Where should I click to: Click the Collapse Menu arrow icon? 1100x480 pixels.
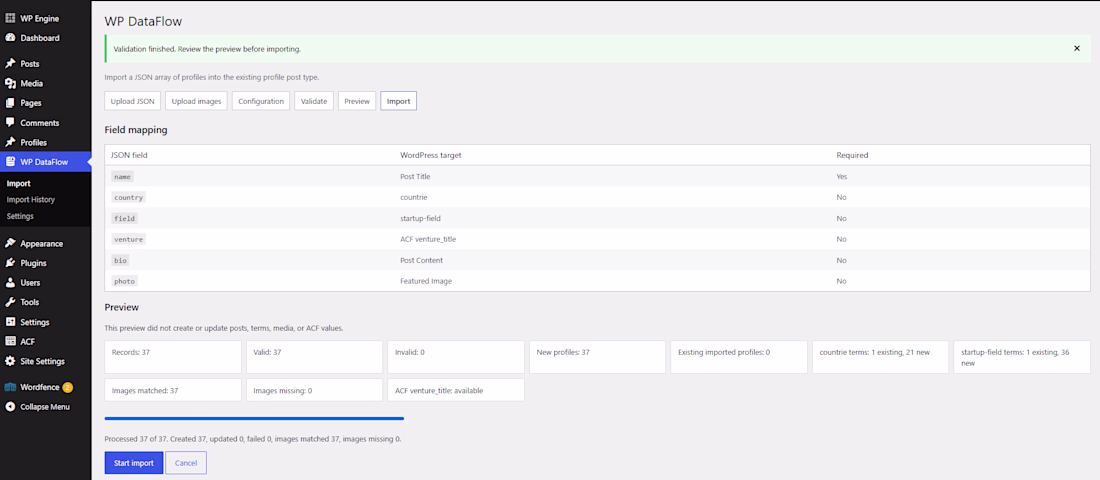[x=10, y=406]
